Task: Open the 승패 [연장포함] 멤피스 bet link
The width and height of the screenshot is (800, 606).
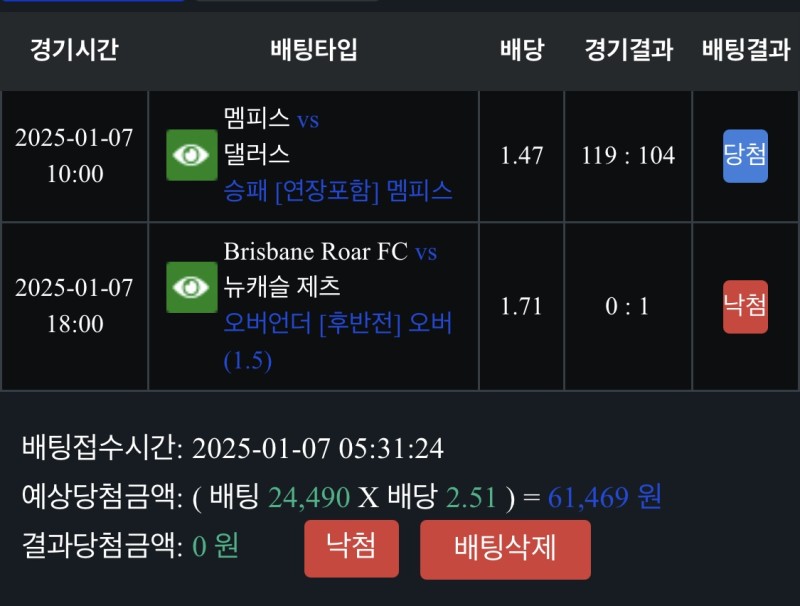Action: point(338,190)
